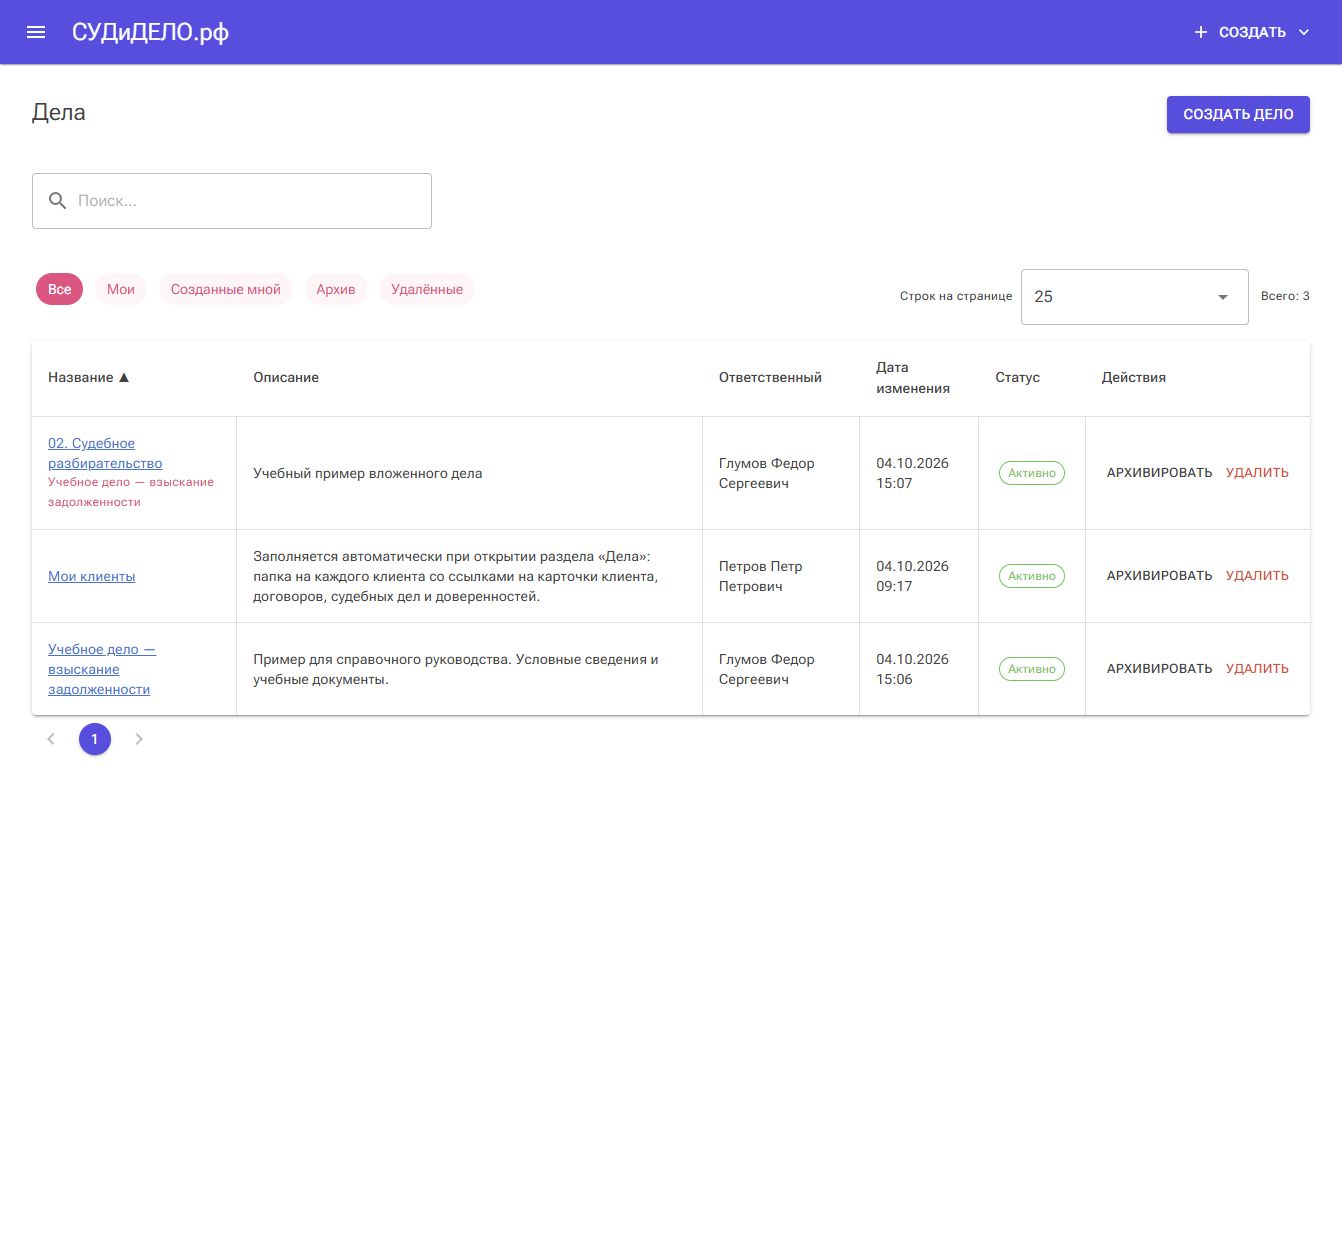1342x1252 pixels.
Task: Click description Учебный пример вложенного дела
Action: coord(368,473)
